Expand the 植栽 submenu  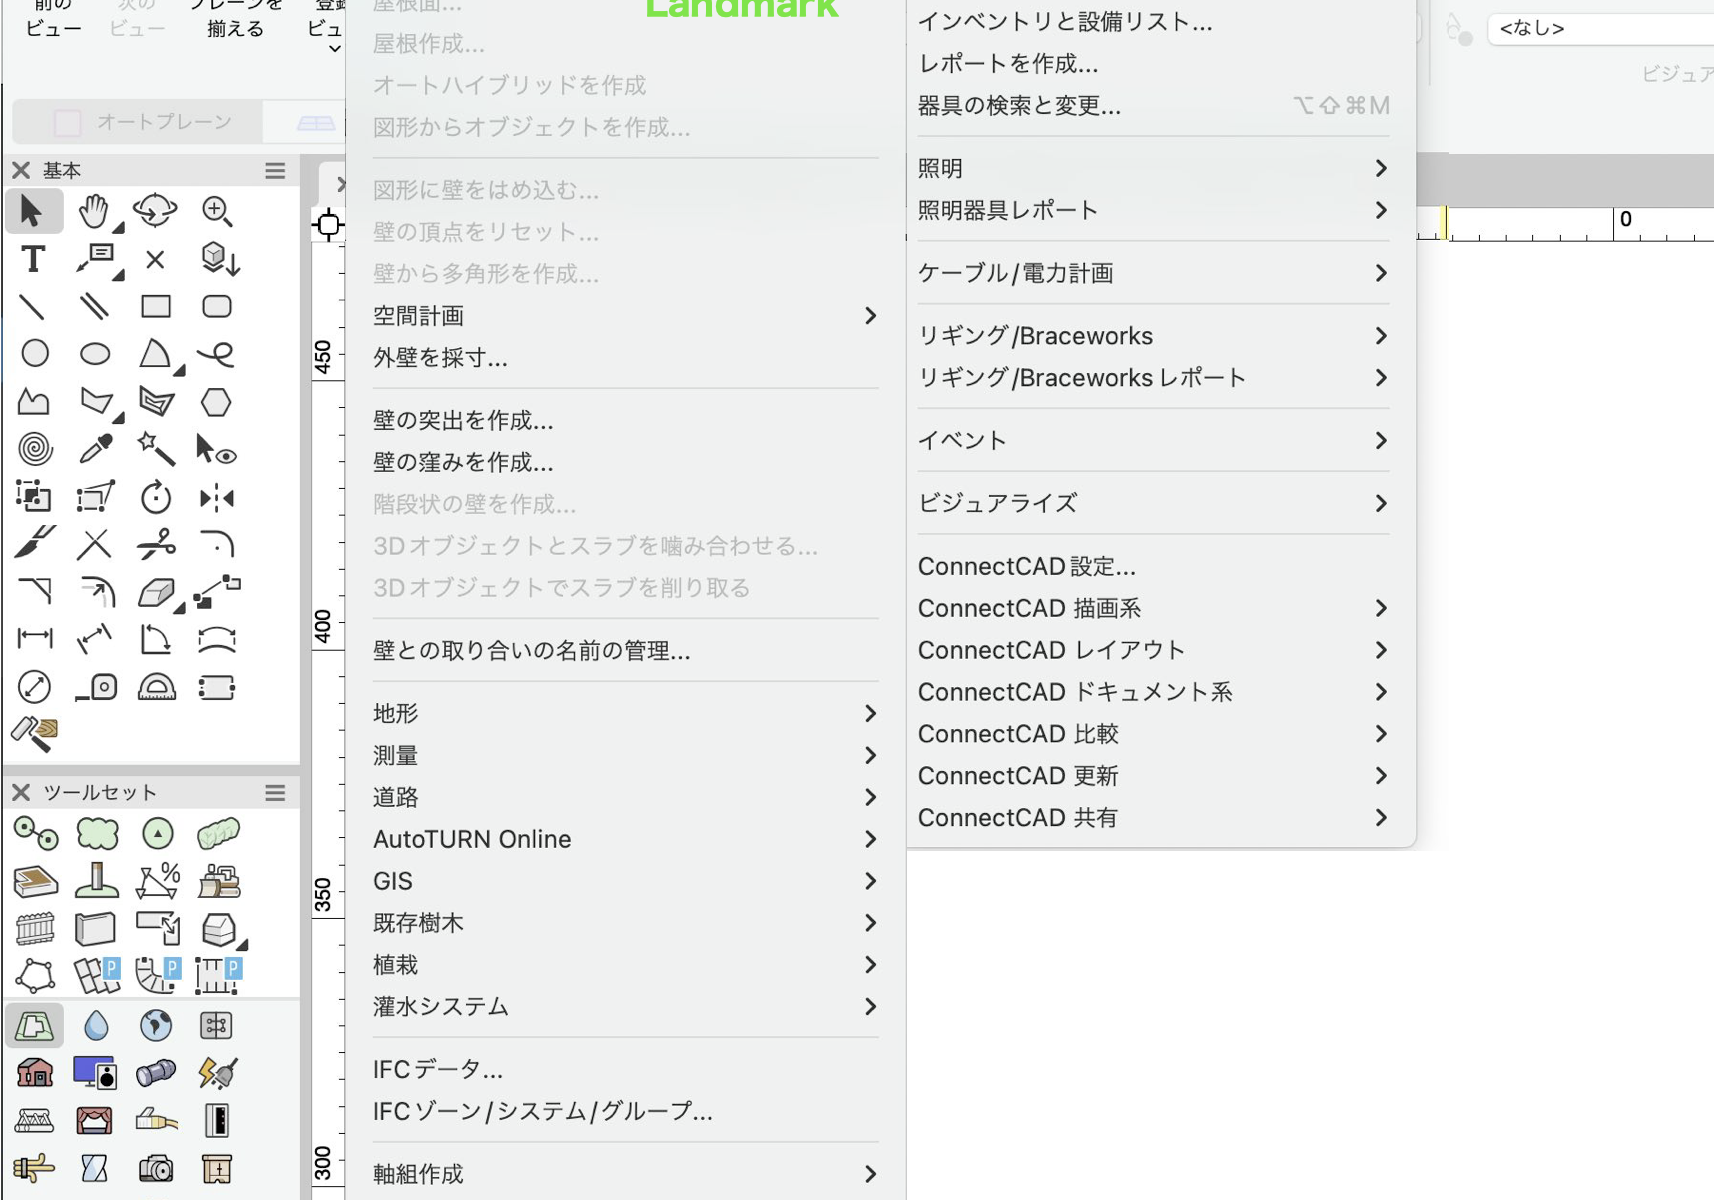(625, 966)
